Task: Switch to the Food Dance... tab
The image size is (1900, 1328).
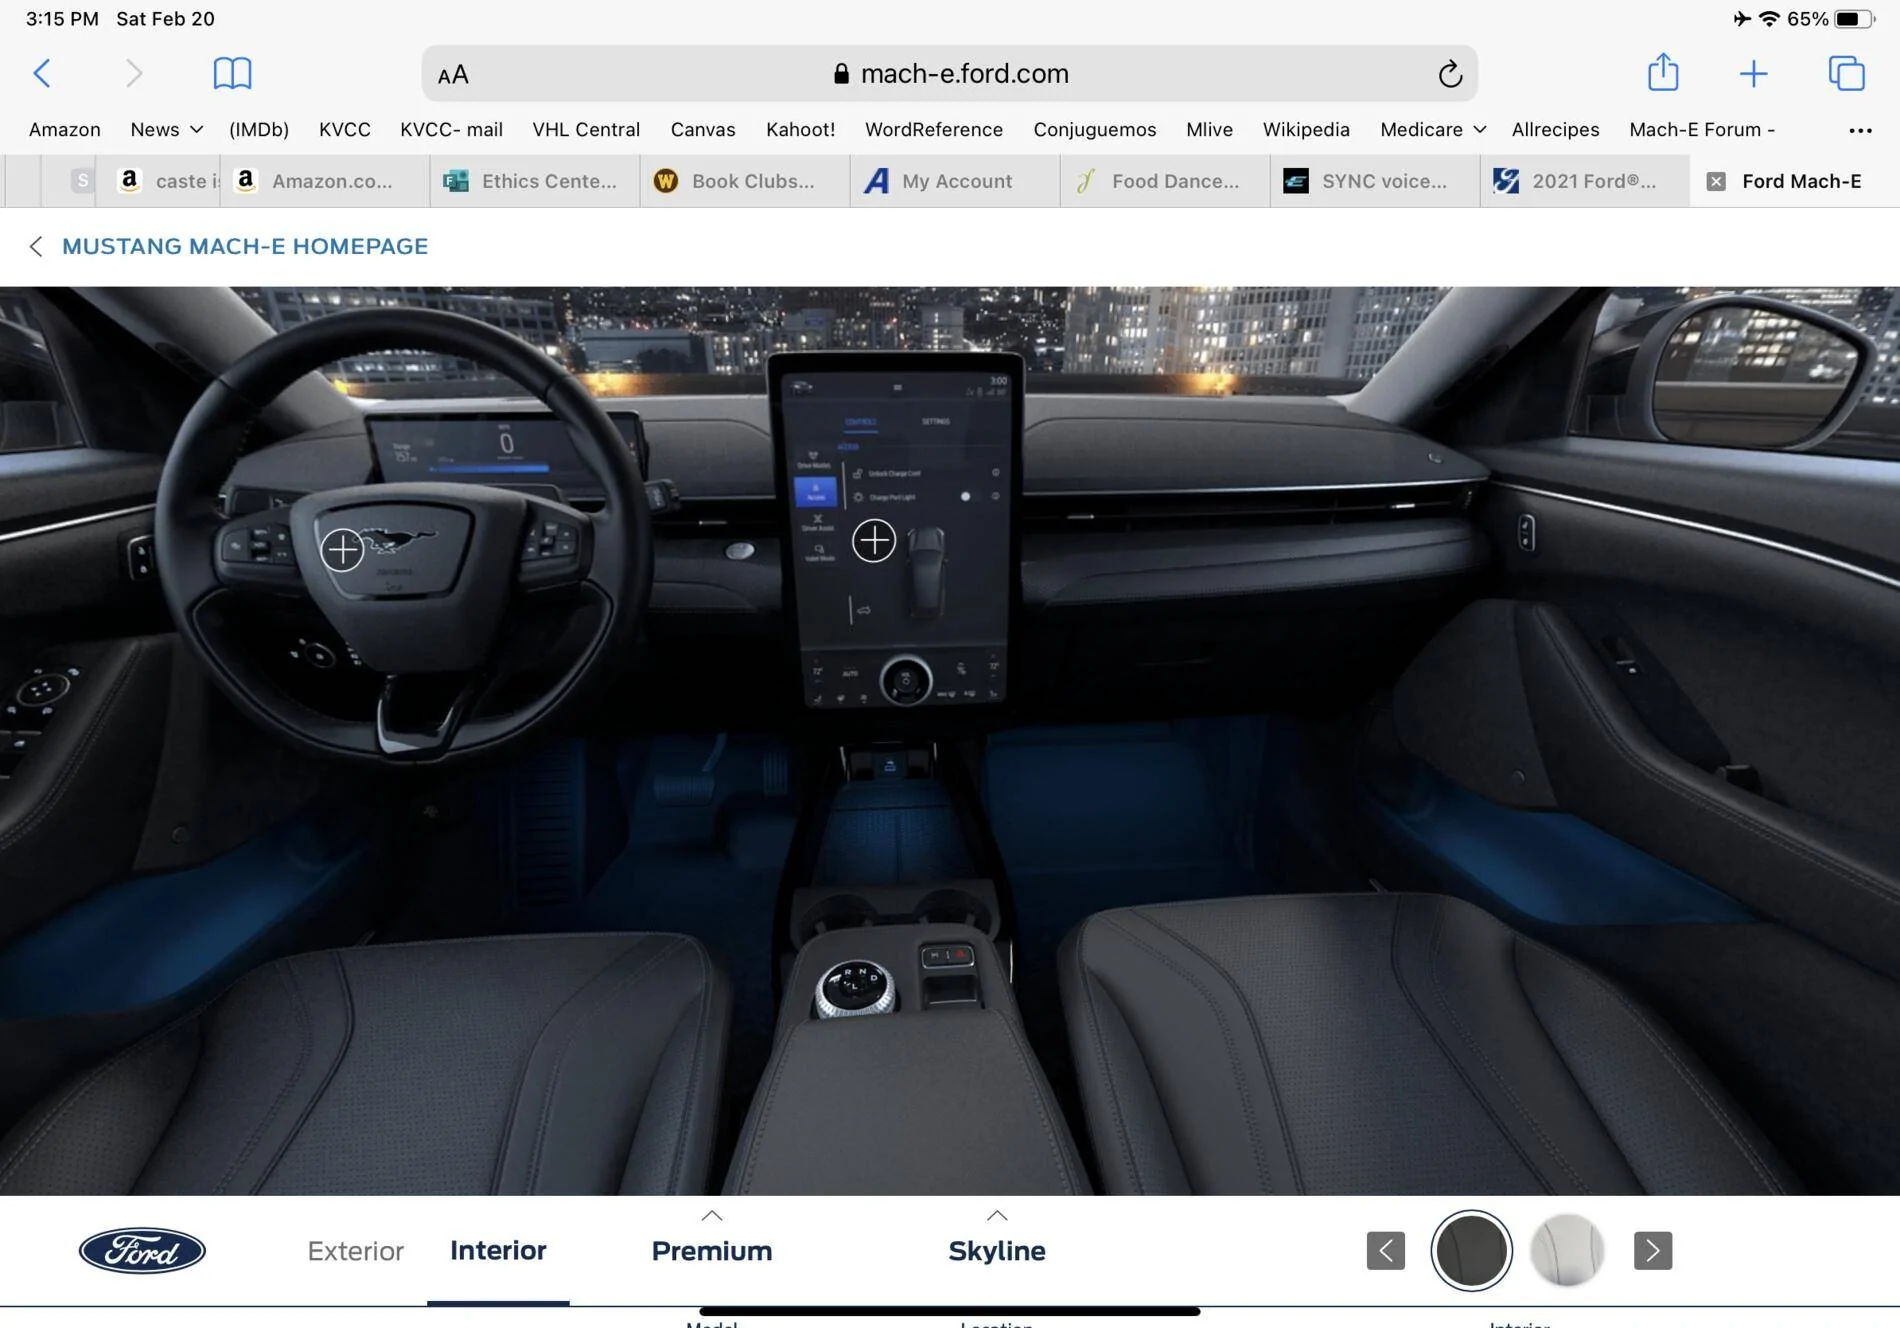Action: [1165, 181]
